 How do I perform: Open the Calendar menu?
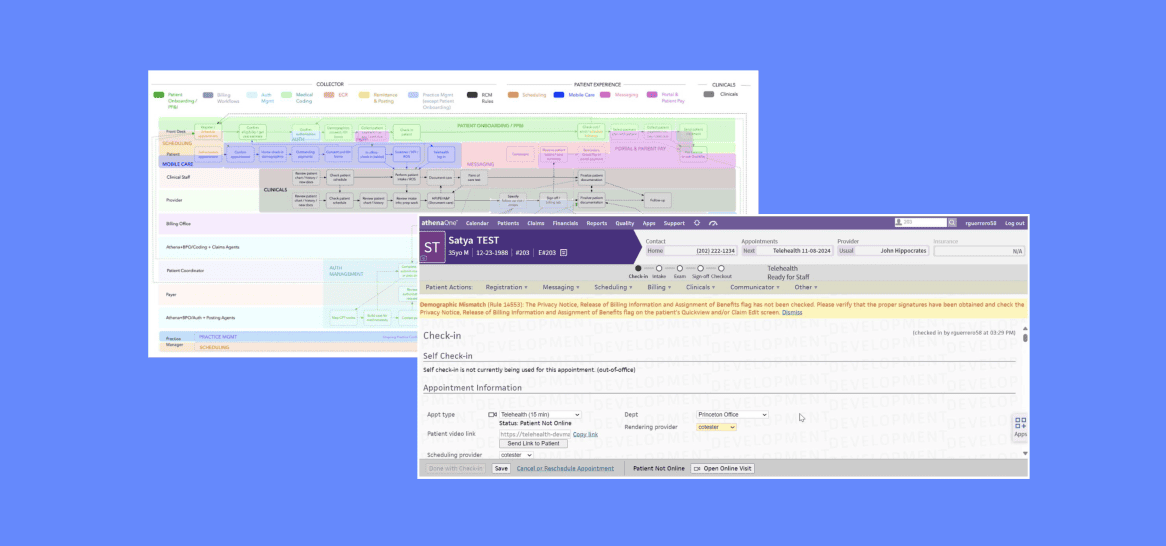(x=477, y=223)
